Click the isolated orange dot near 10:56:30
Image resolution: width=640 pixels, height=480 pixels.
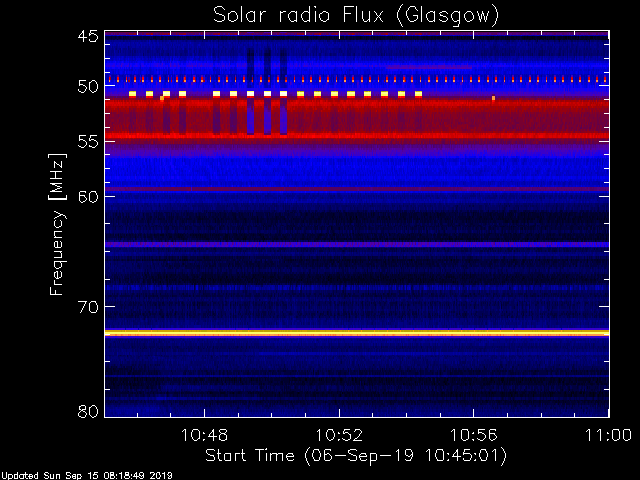(x=493, y=98)
